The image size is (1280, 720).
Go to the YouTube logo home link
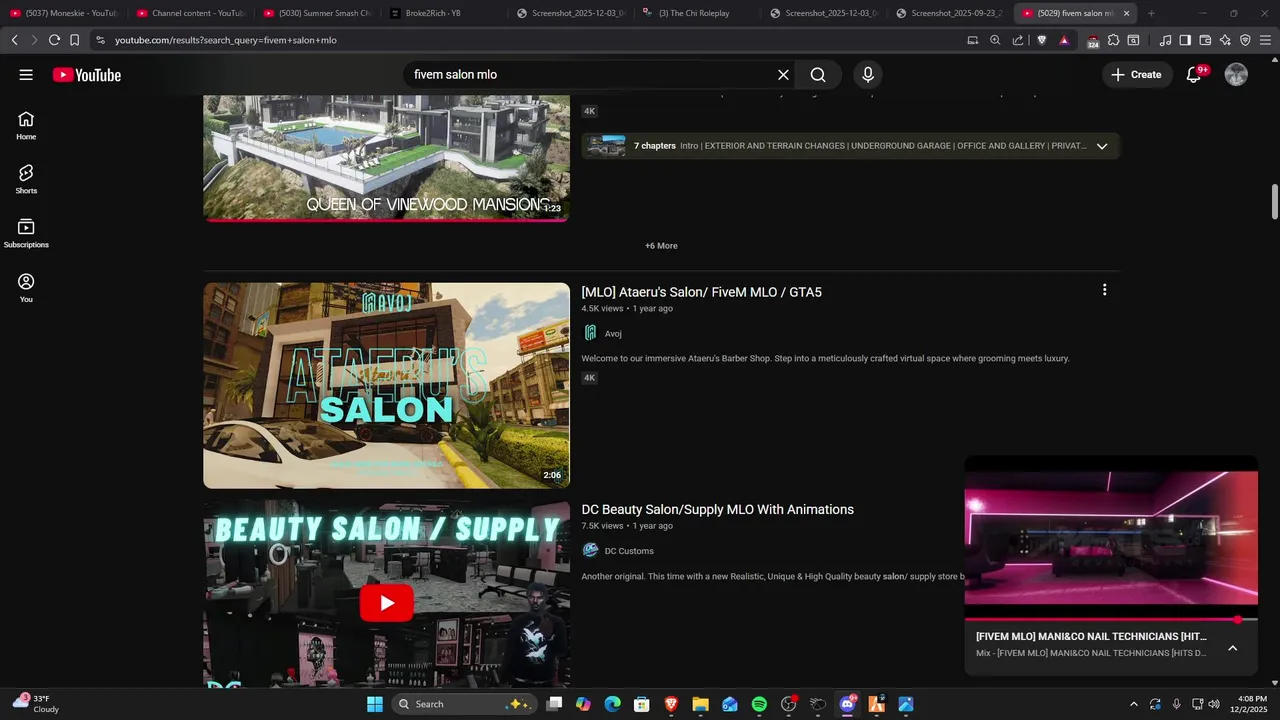coord(87,75)
